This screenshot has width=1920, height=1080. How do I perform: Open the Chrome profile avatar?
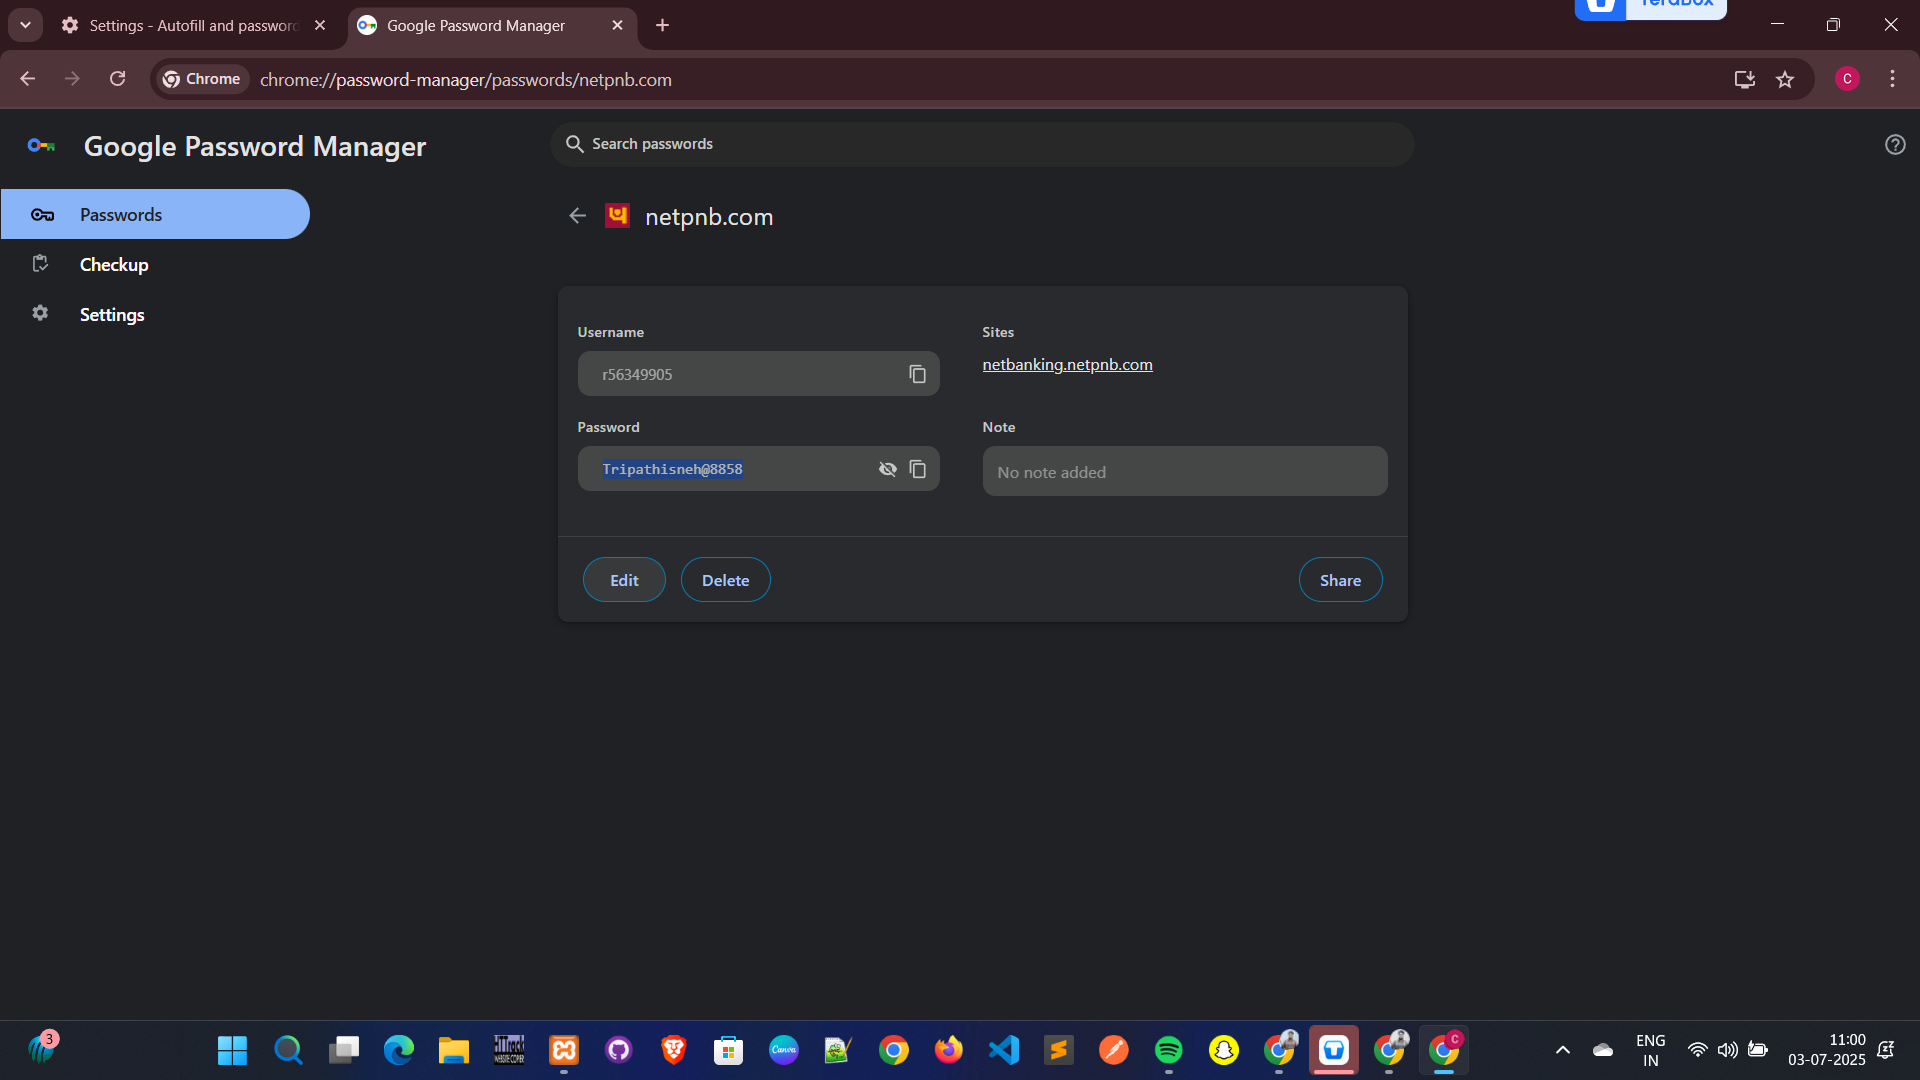(x=1847, y=79)
